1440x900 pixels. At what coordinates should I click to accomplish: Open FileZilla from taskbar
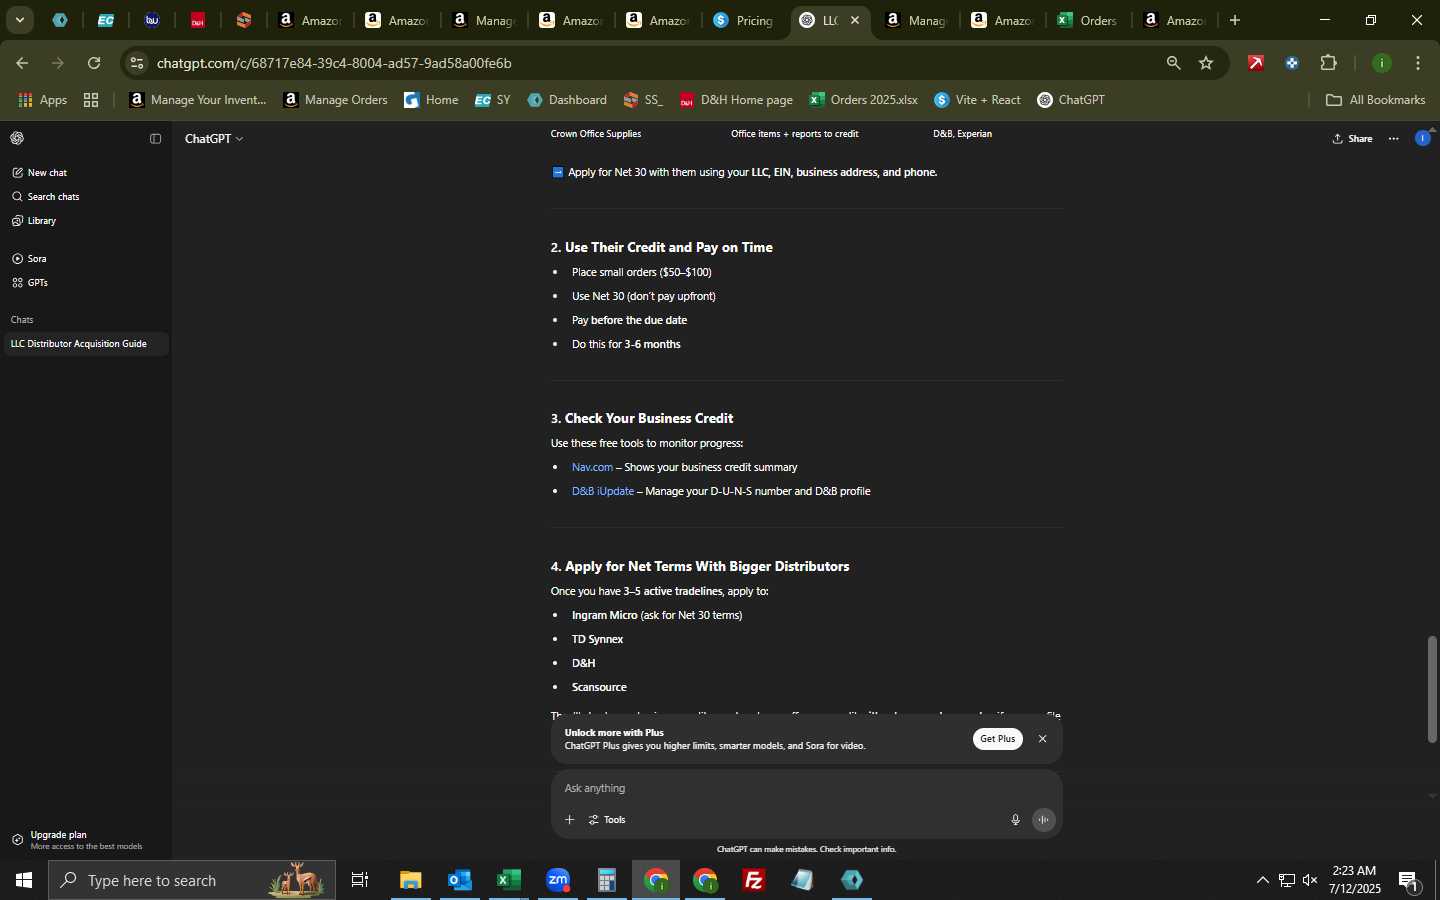[754, 880]
